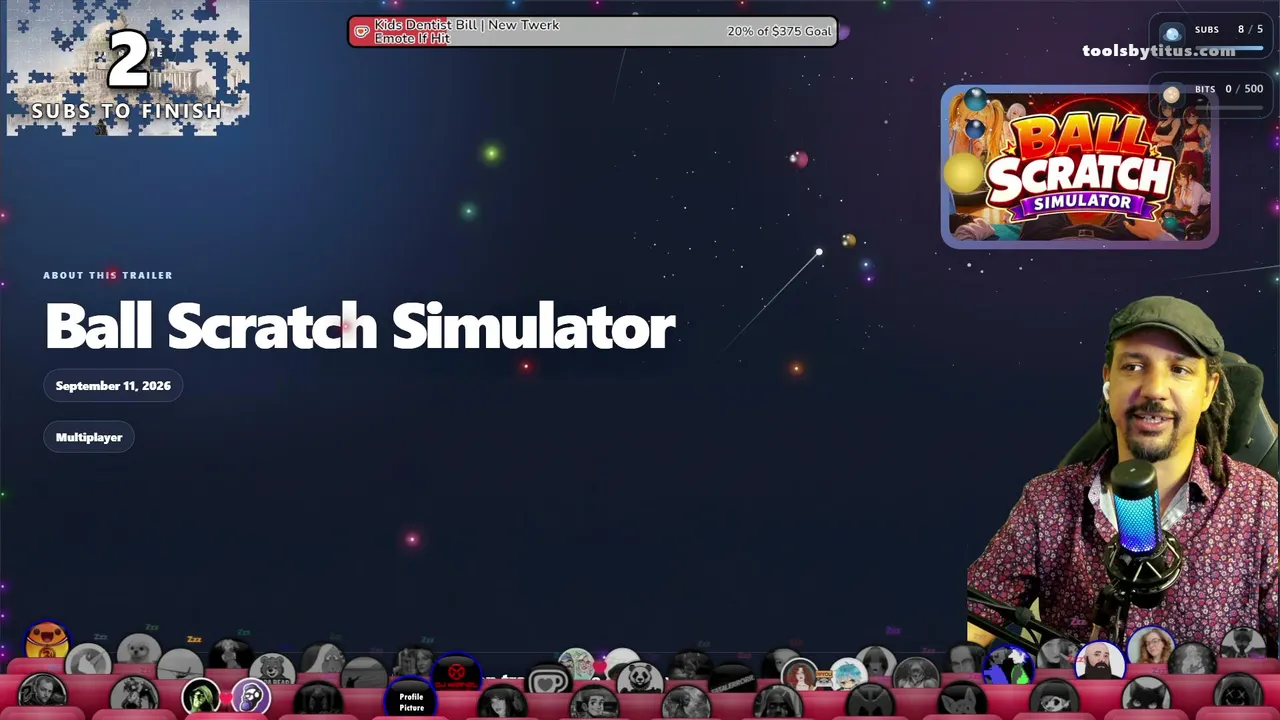This screenshot has height=720, width=1280.
Task: Click the green-haired character avatar
Action: [x=200, y=696]
